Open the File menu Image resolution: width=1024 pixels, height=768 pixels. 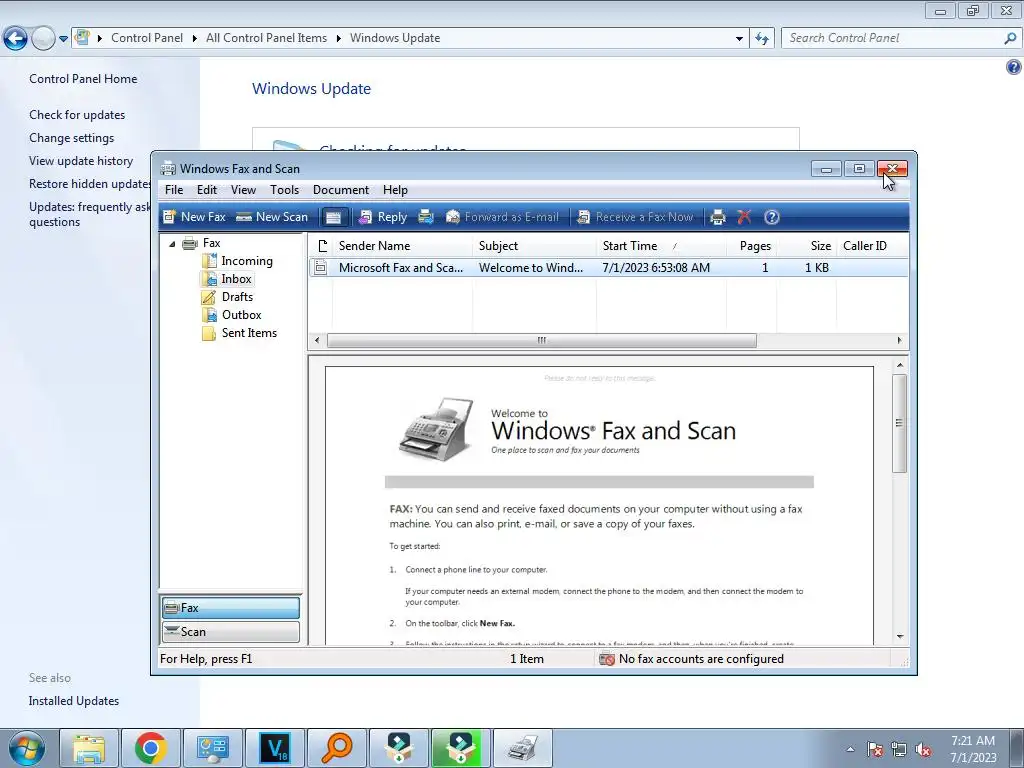click(x=174, y=190)
